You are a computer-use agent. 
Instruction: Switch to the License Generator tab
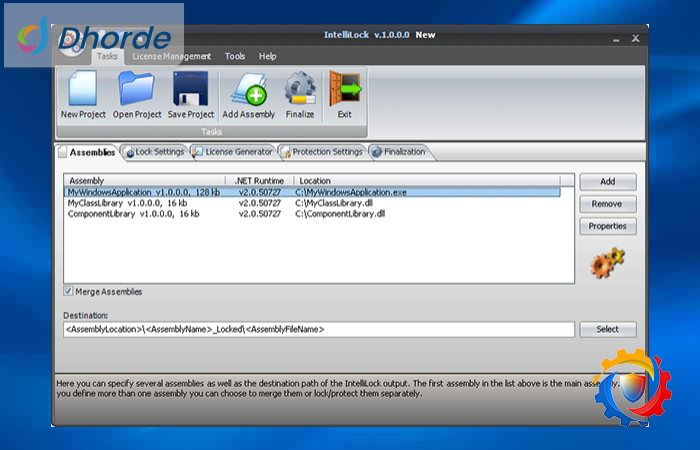click(232, 152)
